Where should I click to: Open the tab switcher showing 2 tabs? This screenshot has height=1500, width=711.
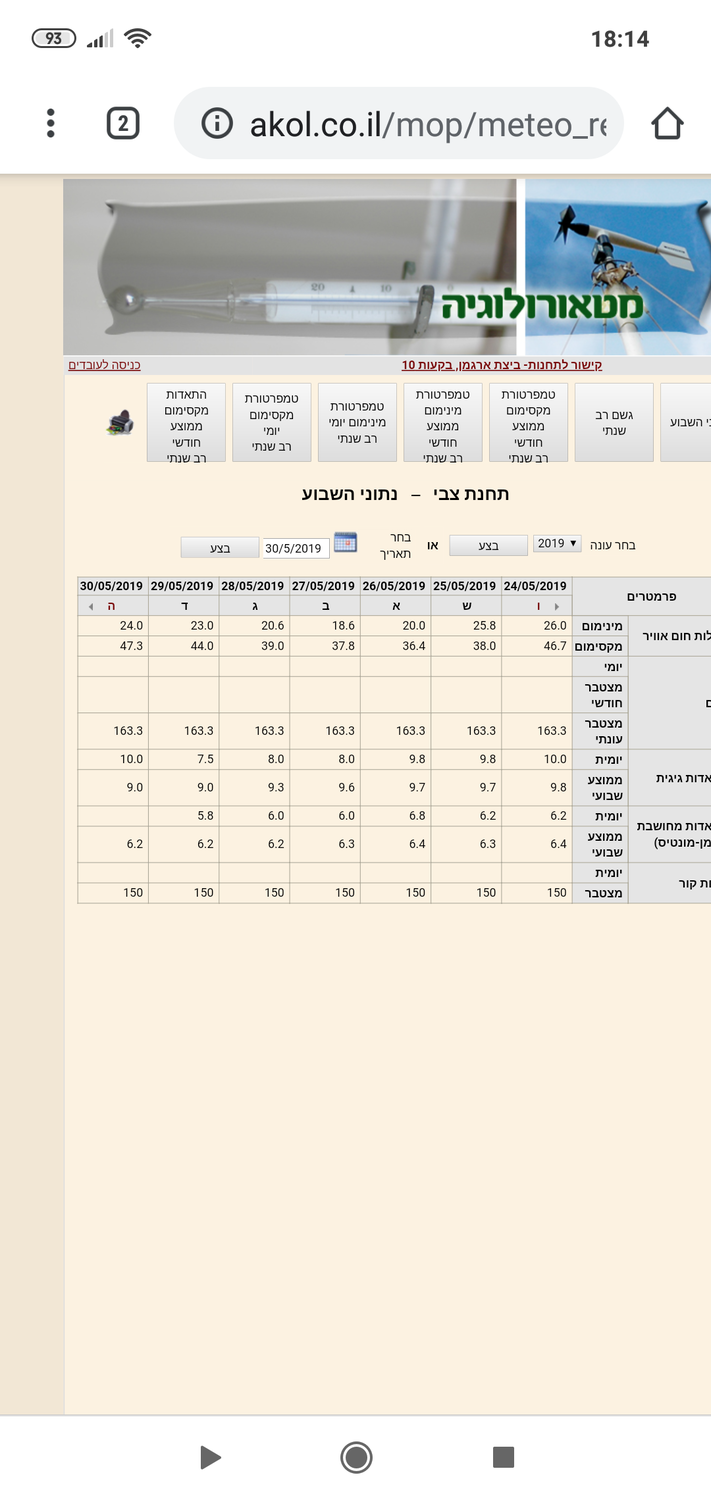(x=122, y=124)
